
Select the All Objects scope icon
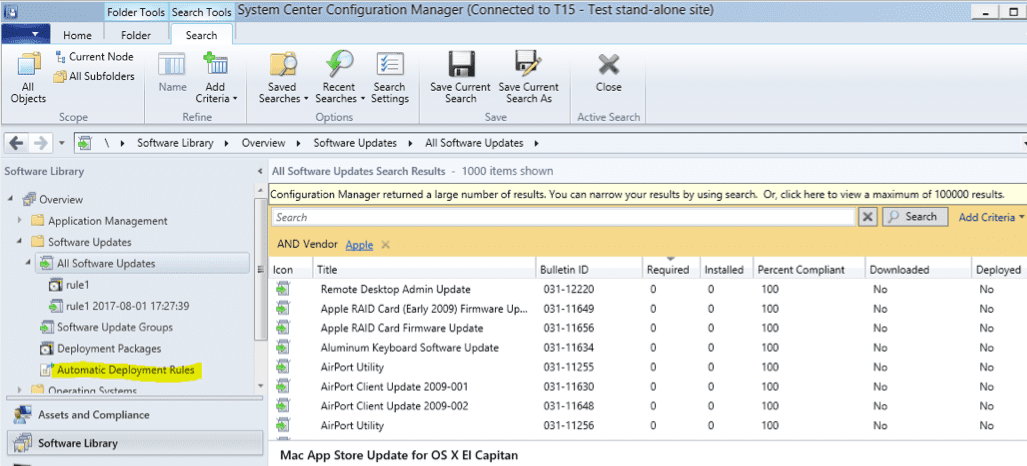28,77
